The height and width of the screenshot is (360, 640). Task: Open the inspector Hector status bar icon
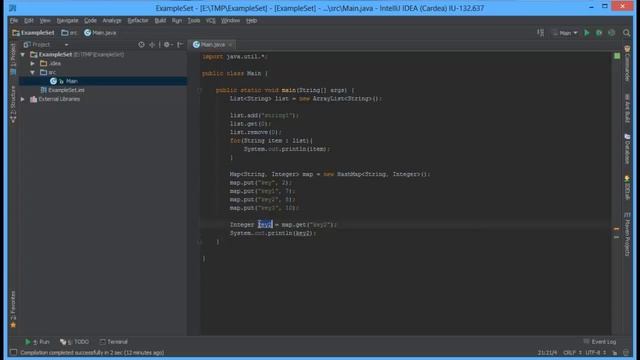[627, 352]
